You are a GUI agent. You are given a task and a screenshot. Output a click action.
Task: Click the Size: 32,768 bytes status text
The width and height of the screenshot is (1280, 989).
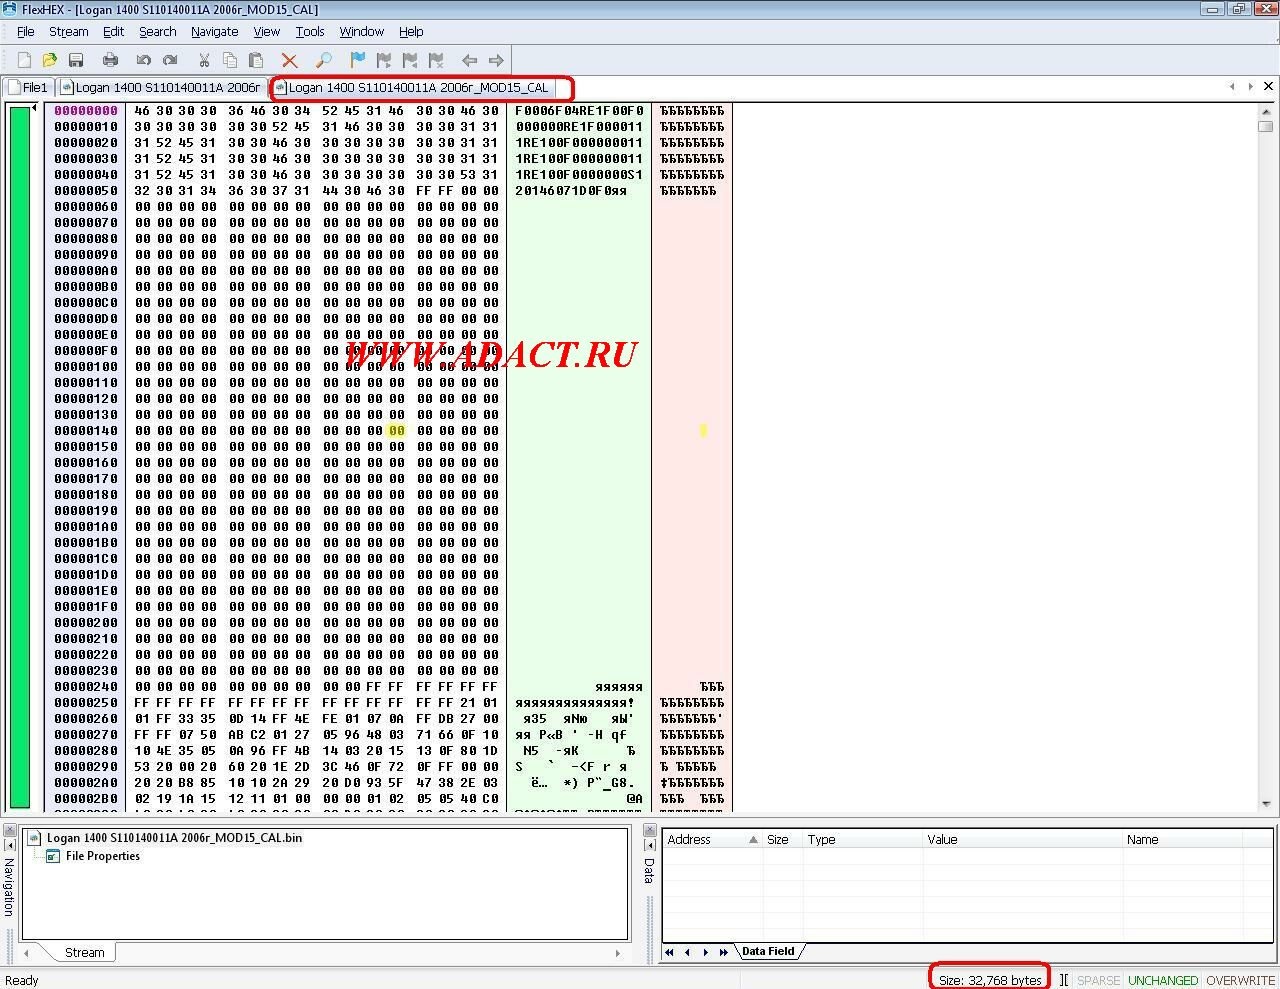(x=990, y=980)
